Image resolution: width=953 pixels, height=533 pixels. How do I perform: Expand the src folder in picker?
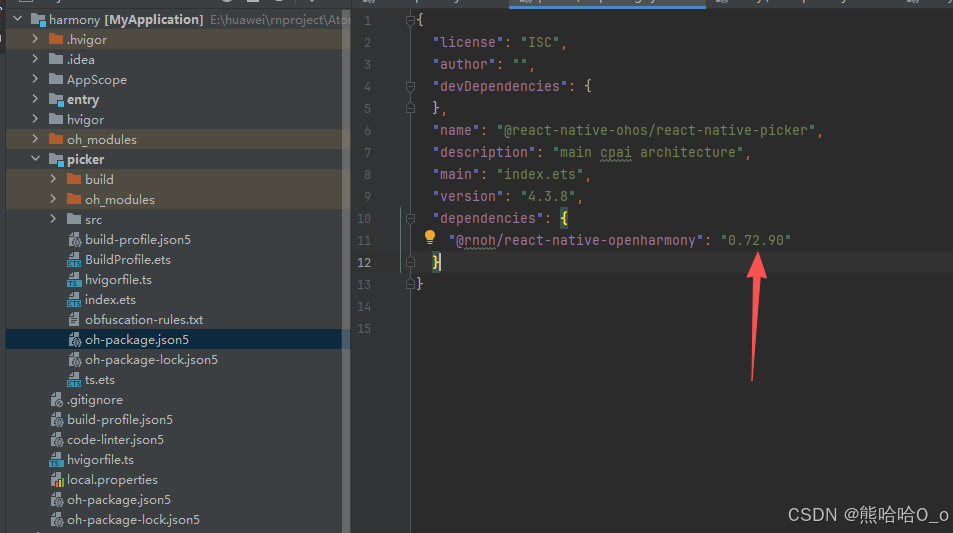[x=53, y=219]
